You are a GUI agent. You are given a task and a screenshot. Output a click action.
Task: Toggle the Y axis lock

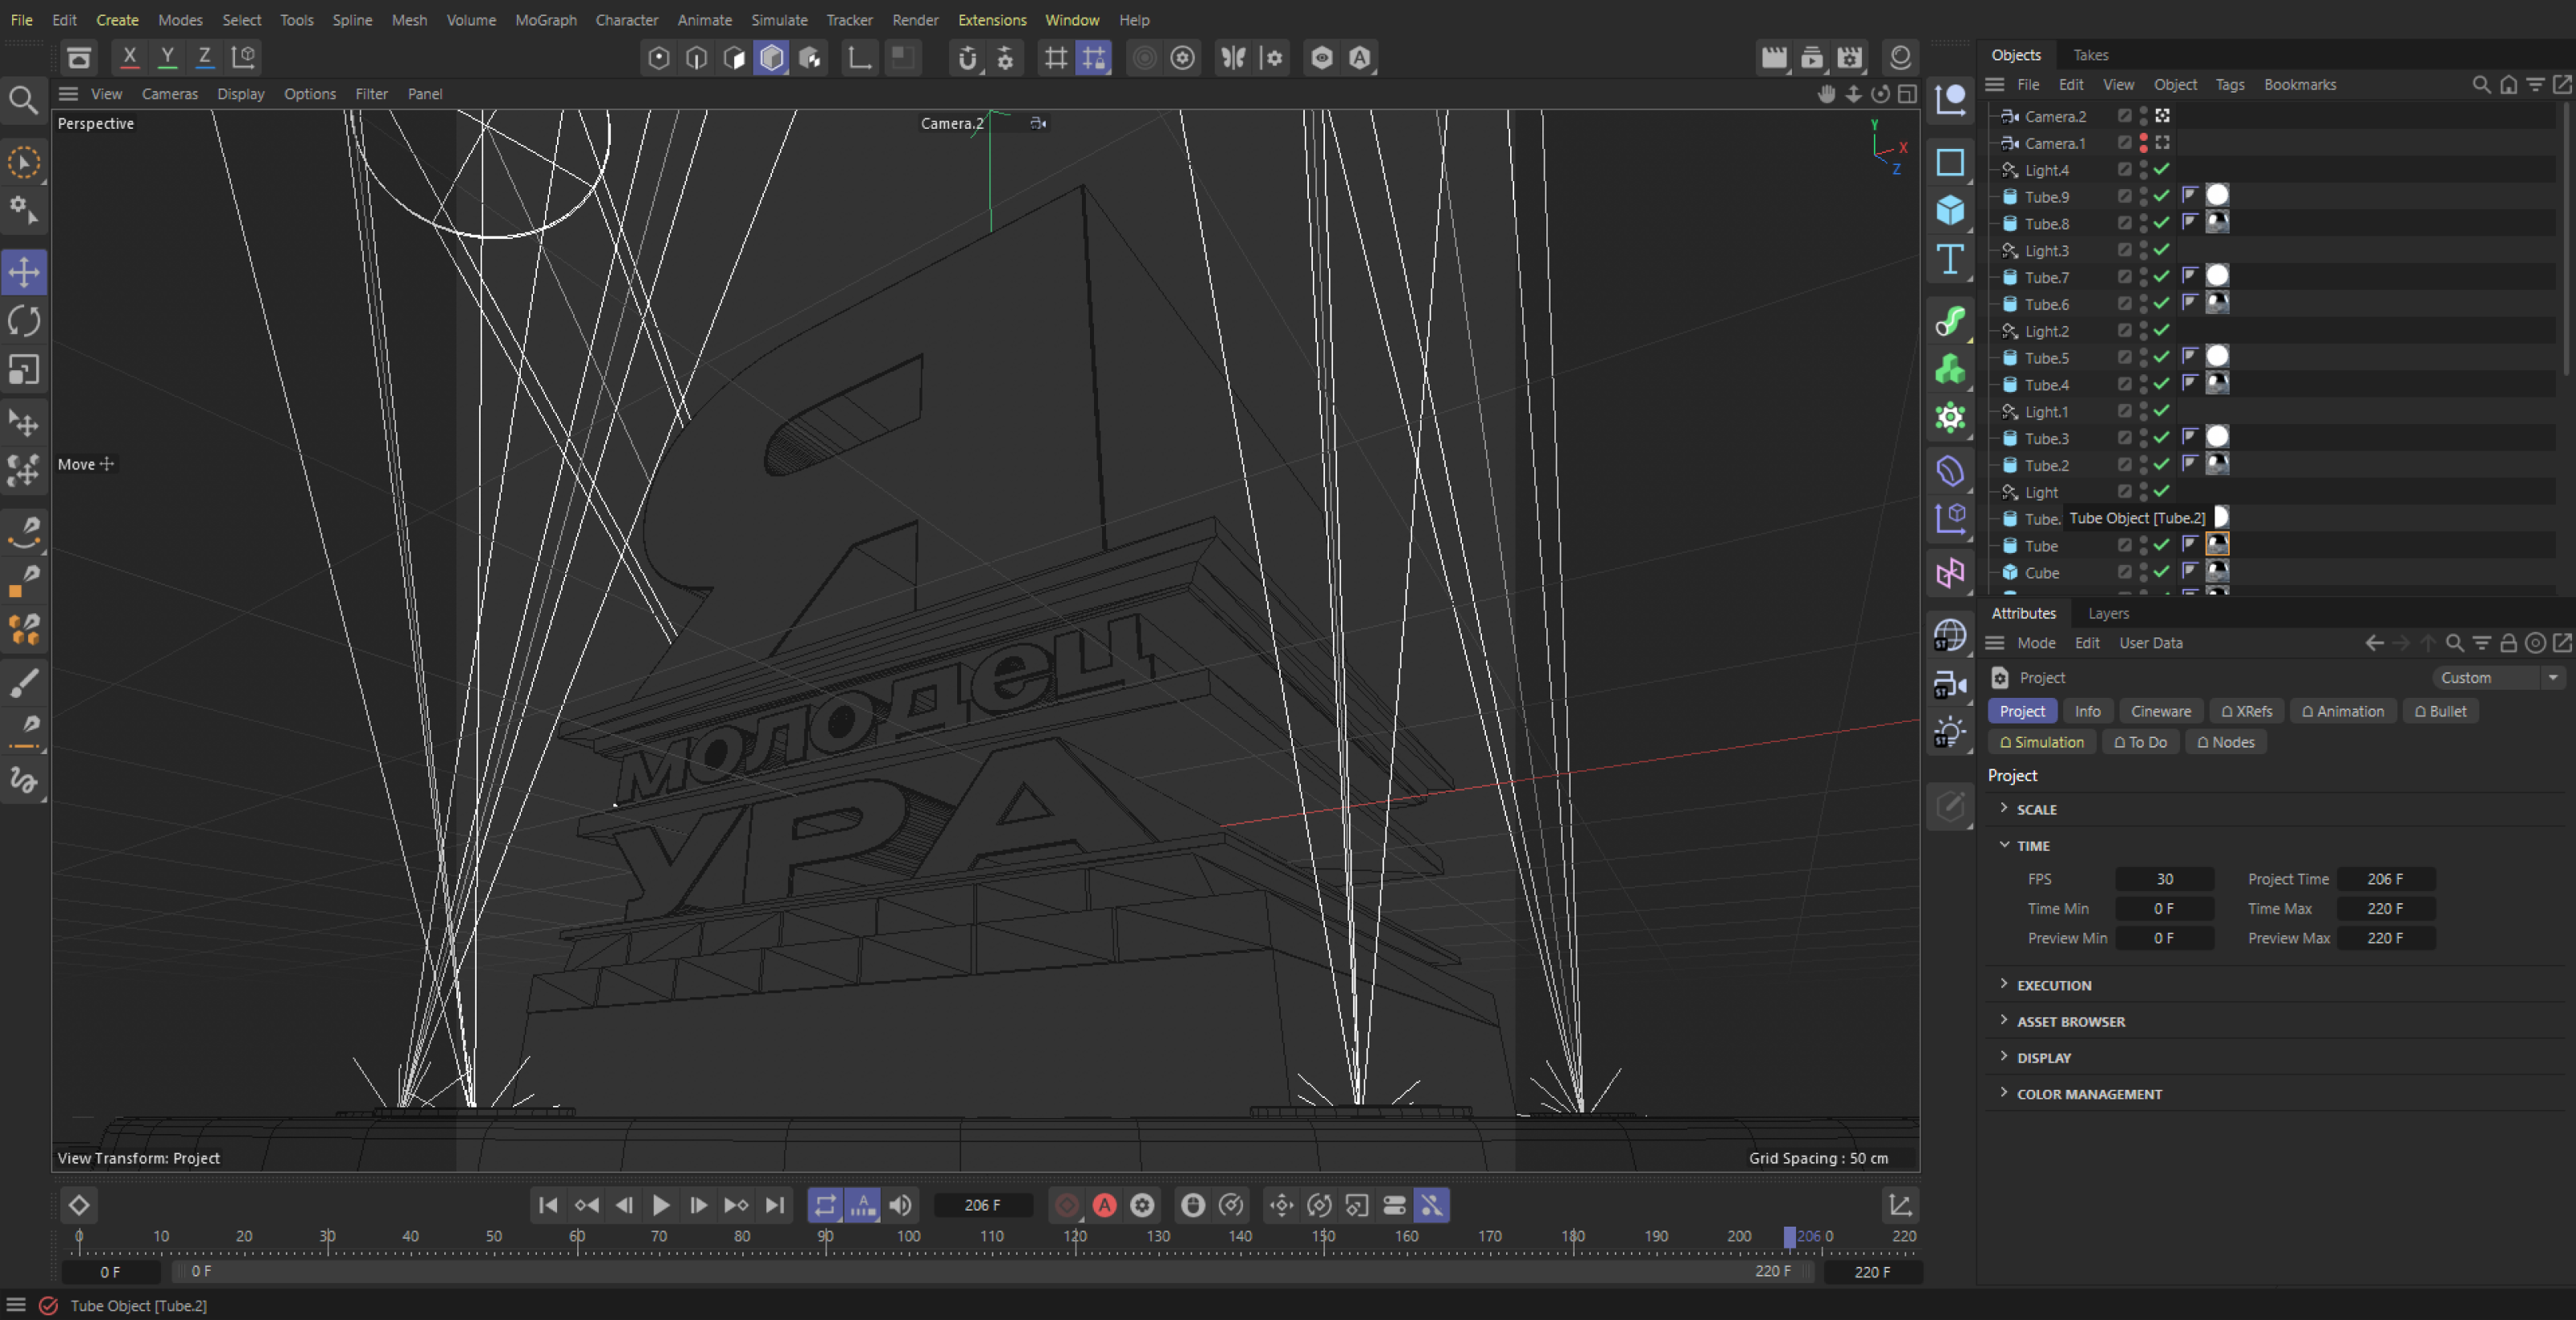click(167, 57)
